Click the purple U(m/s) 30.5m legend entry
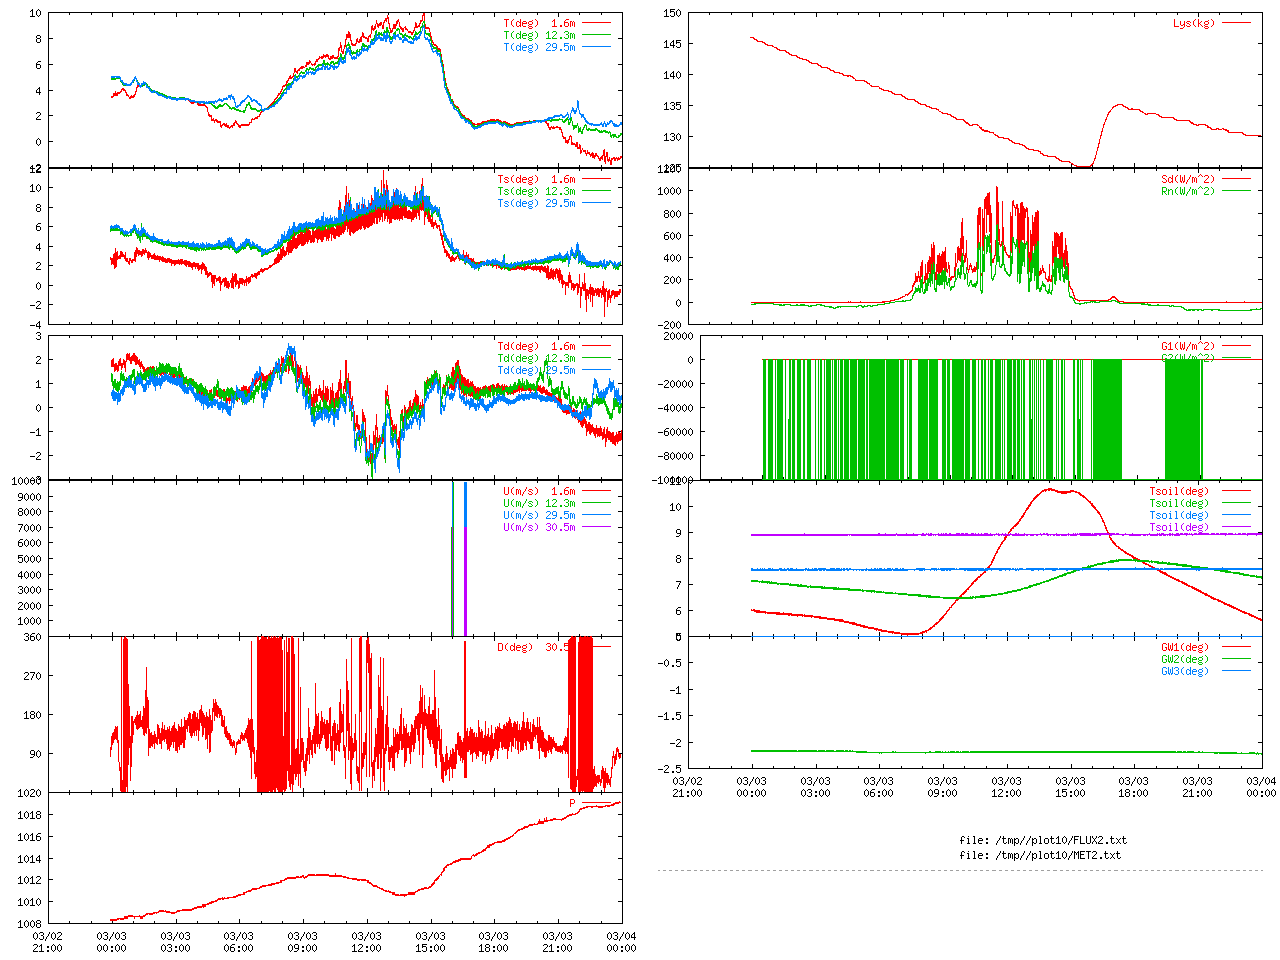This screenshot has width=1280, height=960. point(539,527)
